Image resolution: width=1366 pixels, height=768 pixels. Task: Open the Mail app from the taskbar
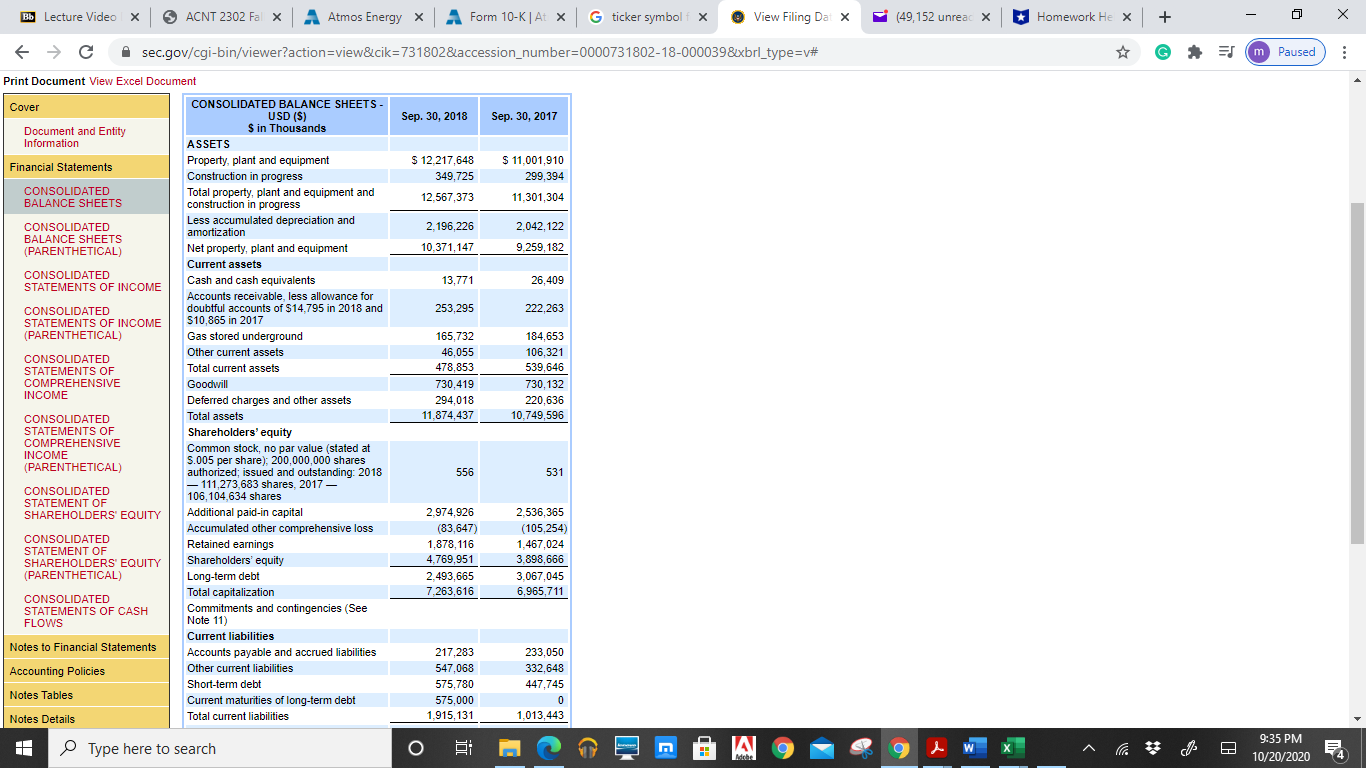click(820, 747)
